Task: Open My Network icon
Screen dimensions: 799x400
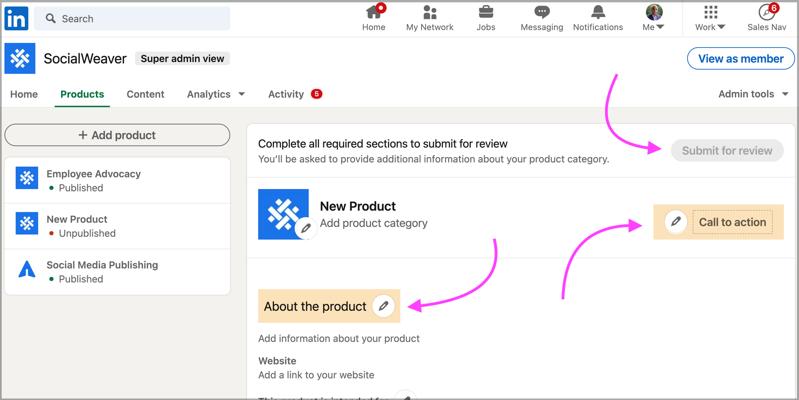Action: (x=429, y=13)
